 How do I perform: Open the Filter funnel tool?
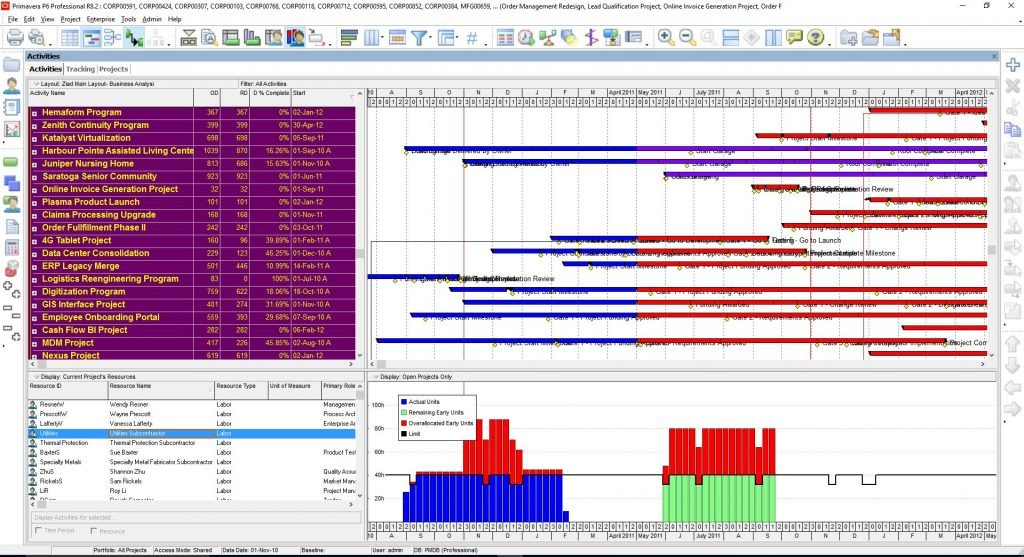[x=419, y=38]
